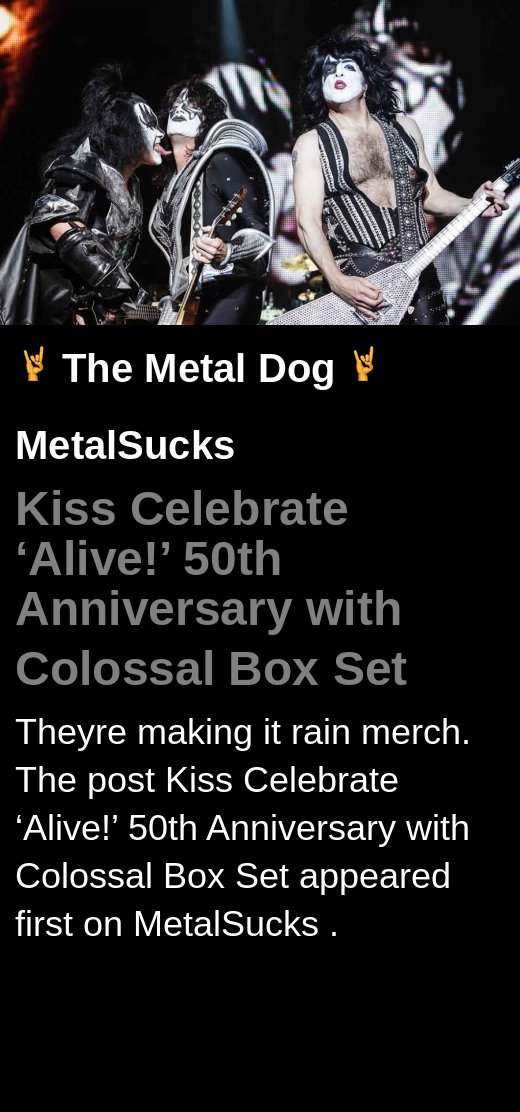
Task: Click the Colossal Box Set appeared line in the summary
Action: pyautogui.click(x=233, y=876)
